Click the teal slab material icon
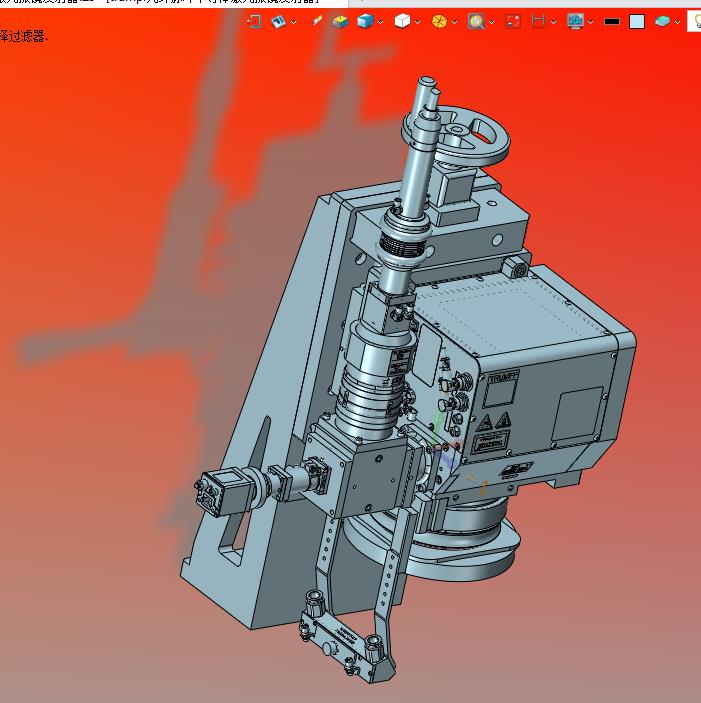The image size is (701, 703). point(662,21)
